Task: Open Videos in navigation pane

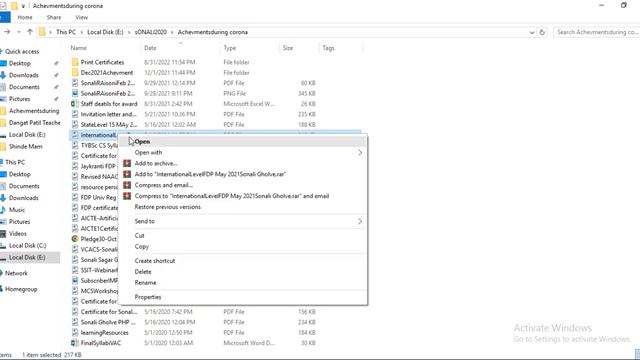Action: click(18, 233)
